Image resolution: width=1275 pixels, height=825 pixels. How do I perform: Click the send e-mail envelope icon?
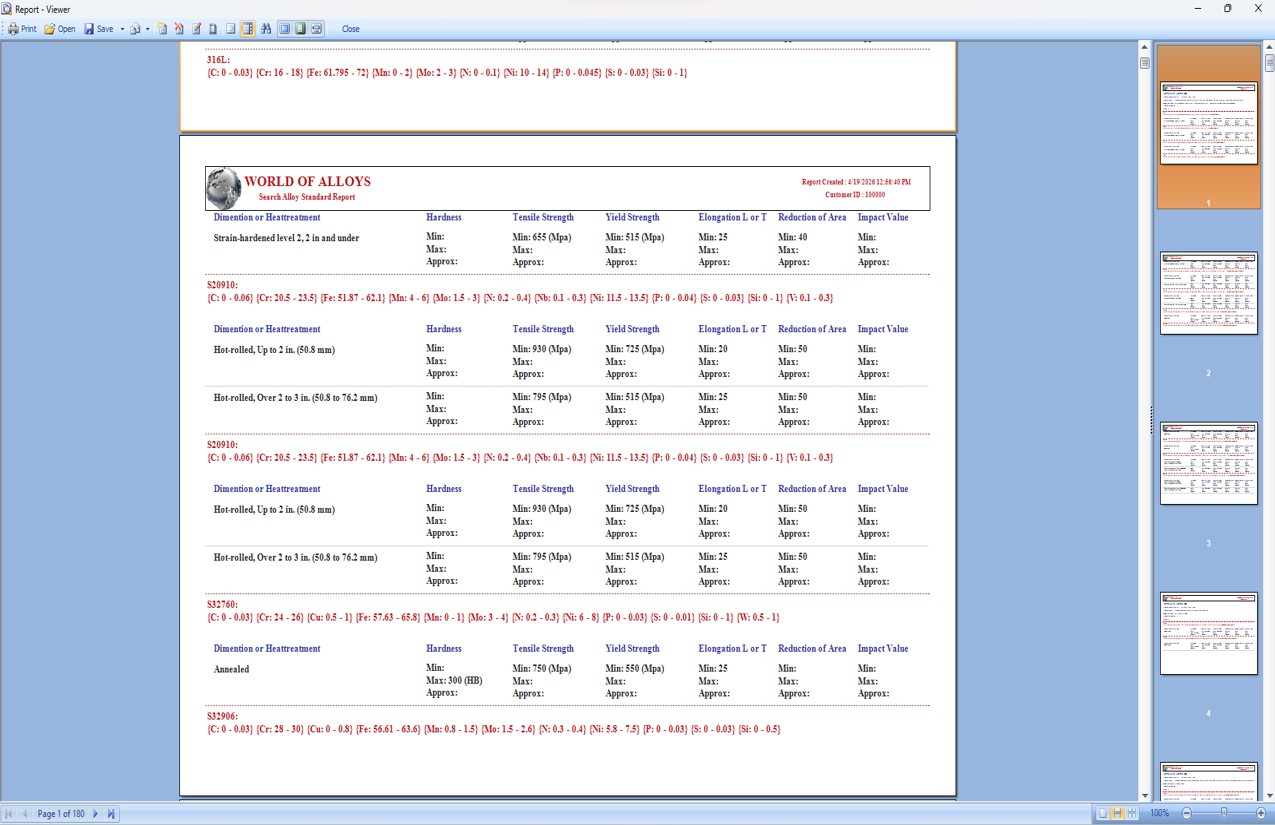coord(135,29)
